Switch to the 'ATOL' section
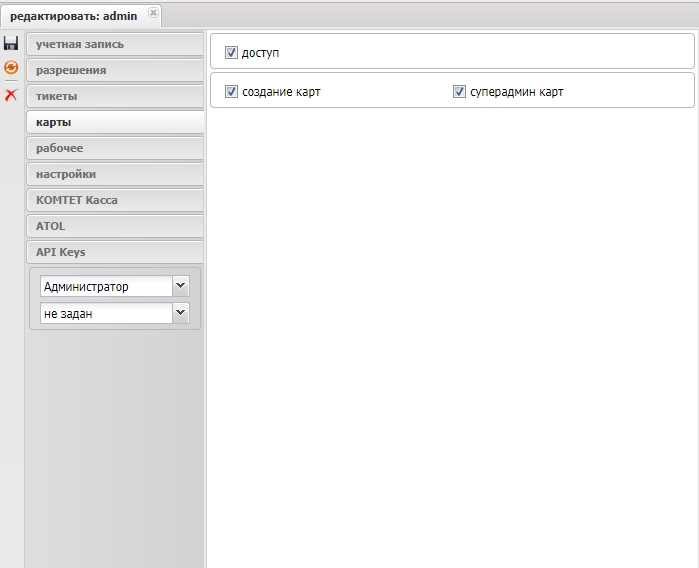This screenshot has height=568, width=699. tap(115, 226)
